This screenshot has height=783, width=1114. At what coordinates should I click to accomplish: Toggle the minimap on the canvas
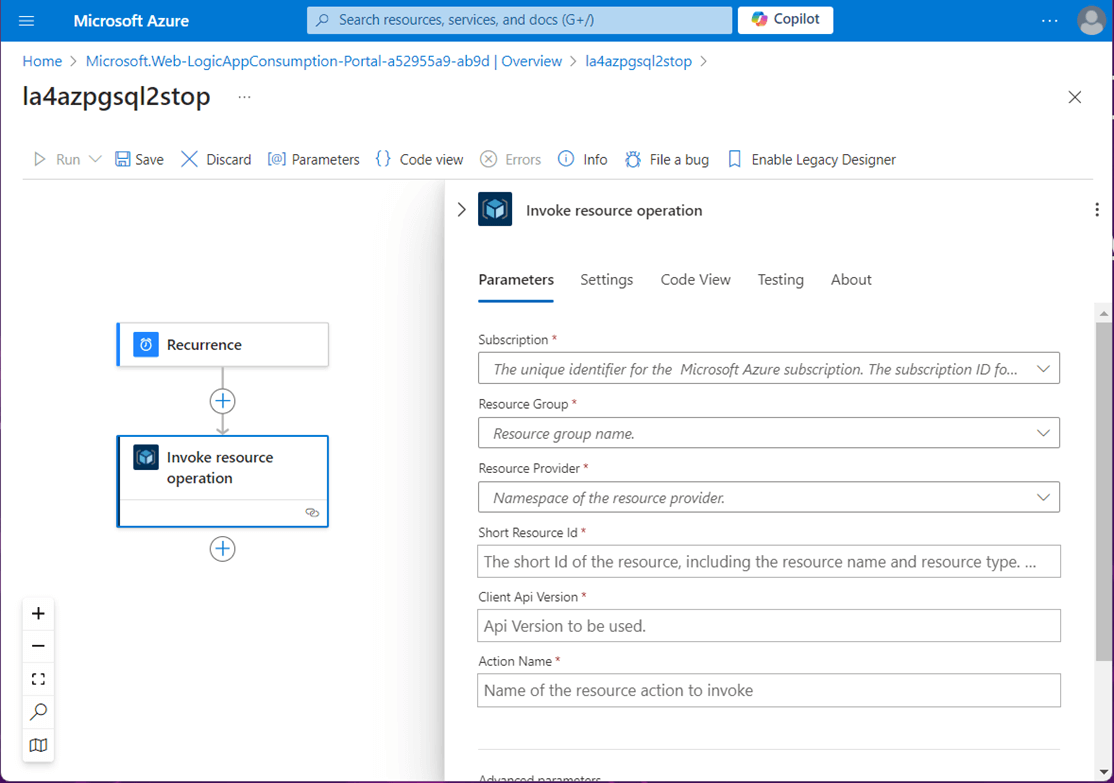coord(38,745)
